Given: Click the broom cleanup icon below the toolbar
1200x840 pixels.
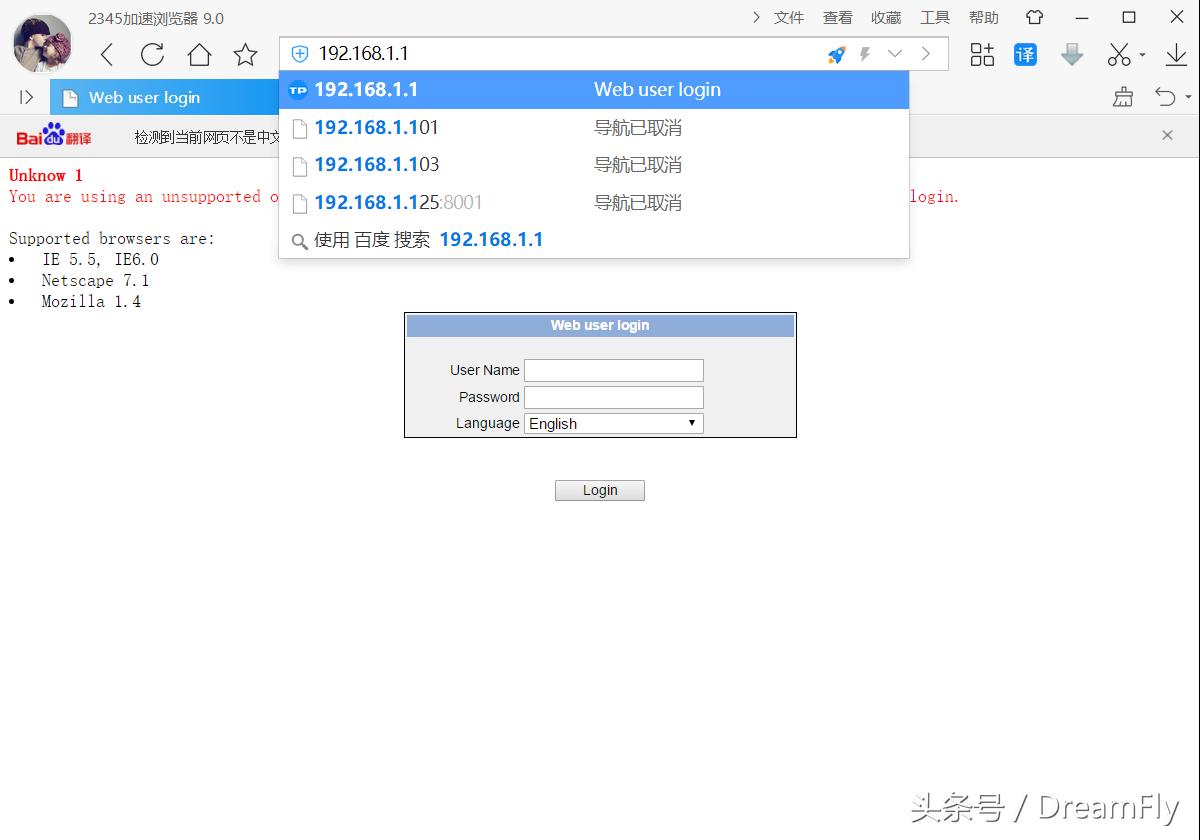Looking at the screenshot, I should click(x=1122, y=97).
